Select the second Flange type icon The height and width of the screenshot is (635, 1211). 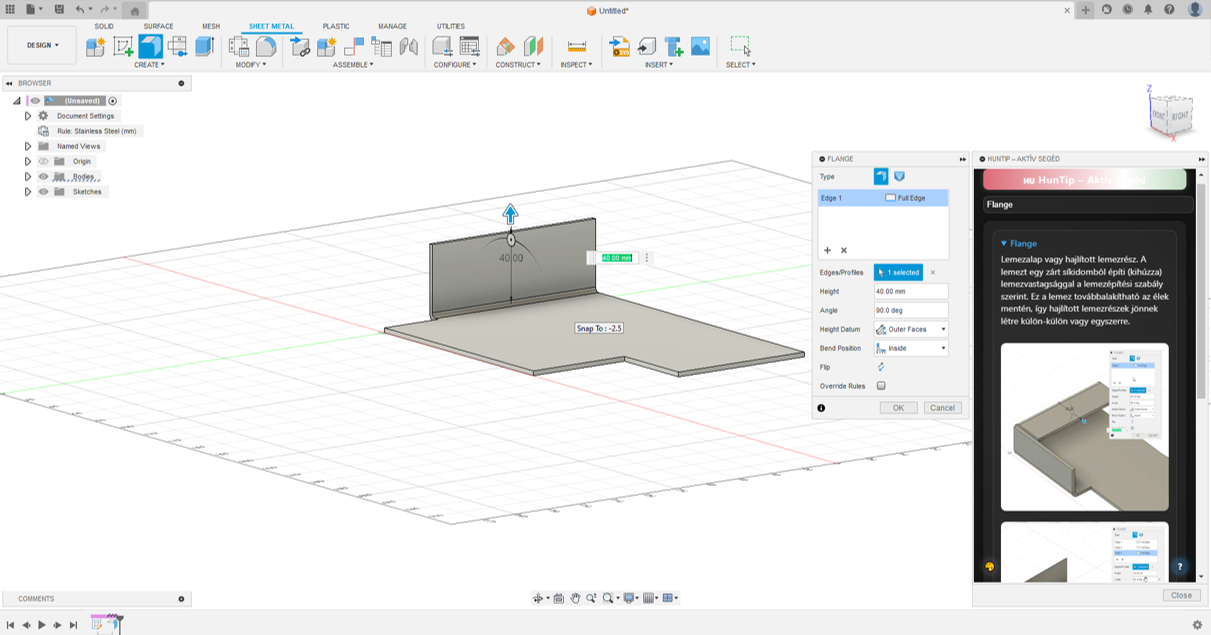pyautogui.click(x=899, y=176)
